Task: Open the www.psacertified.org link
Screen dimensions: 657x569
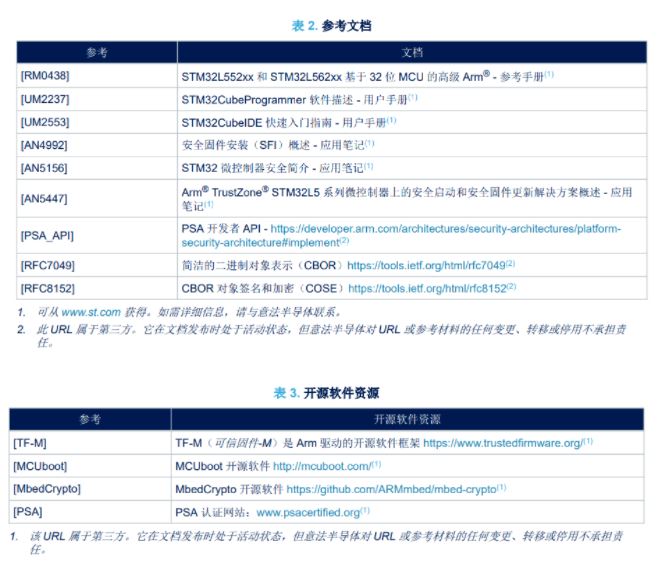Action: click(x=308, y=512)
